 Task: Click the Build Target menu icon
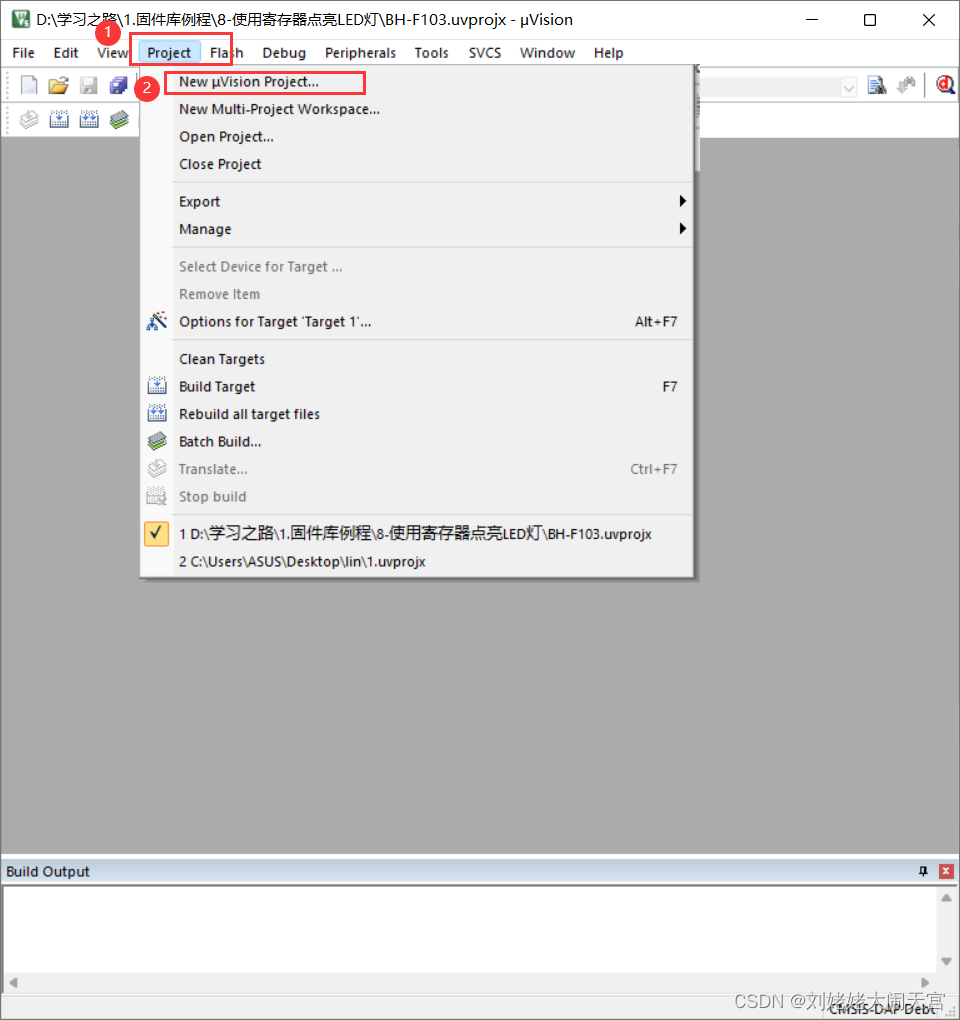(157, 386)
